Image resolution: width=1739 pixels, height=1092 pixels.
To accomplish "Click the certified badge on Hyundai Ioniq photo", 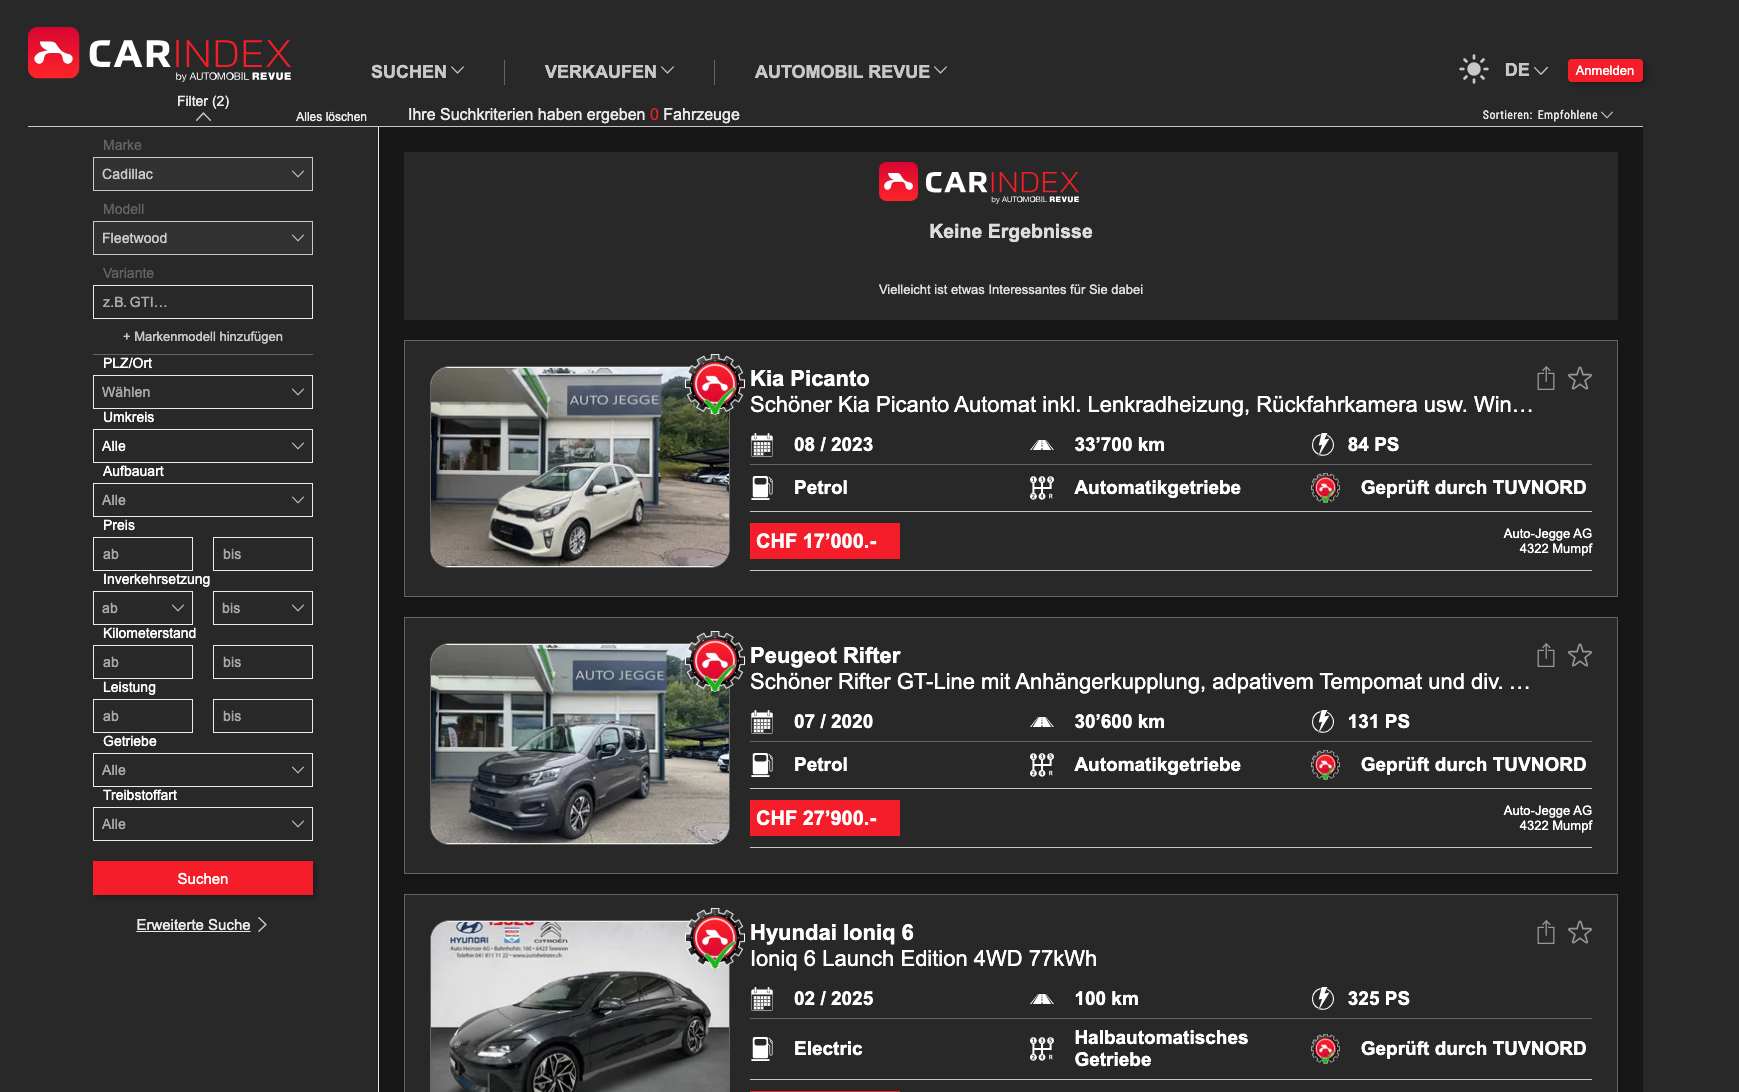I will (x=715, y=938).
